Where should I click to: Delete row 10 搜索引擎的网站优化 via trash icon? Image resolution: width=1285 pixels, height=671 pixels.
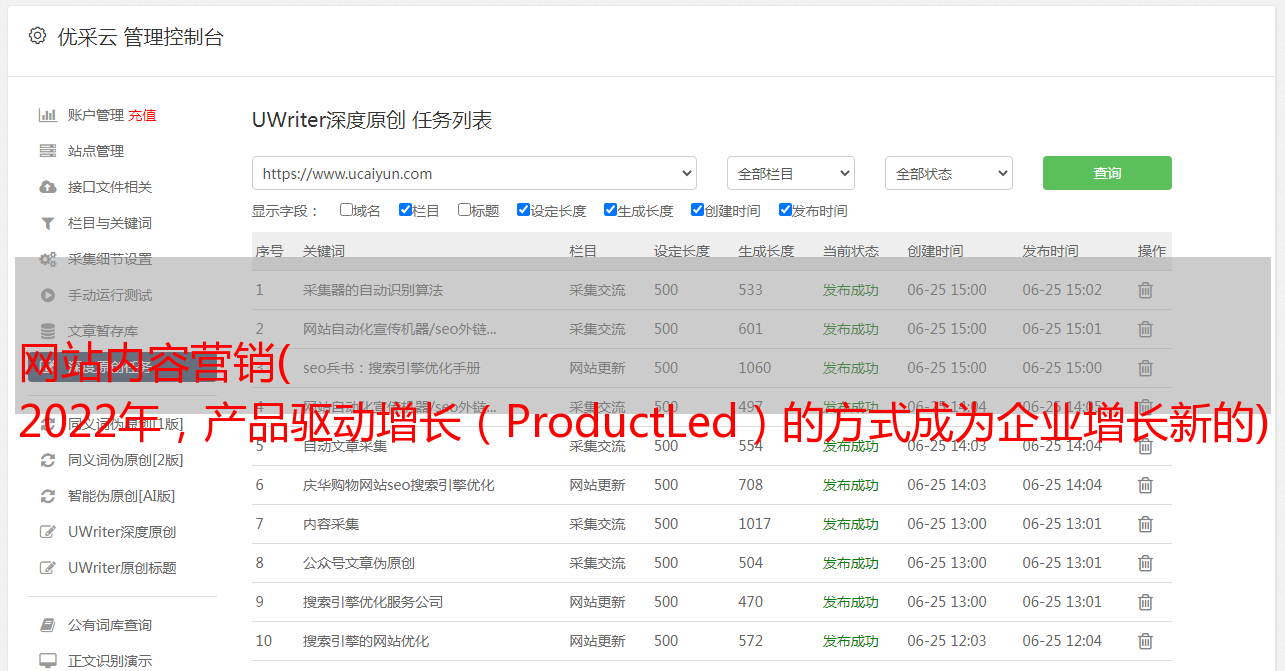coord(1145,641)
